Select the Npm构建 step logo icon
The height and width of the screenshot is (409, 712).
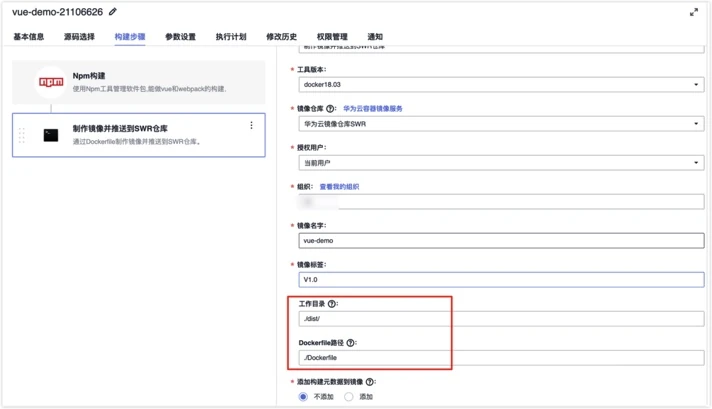[51, 82]
